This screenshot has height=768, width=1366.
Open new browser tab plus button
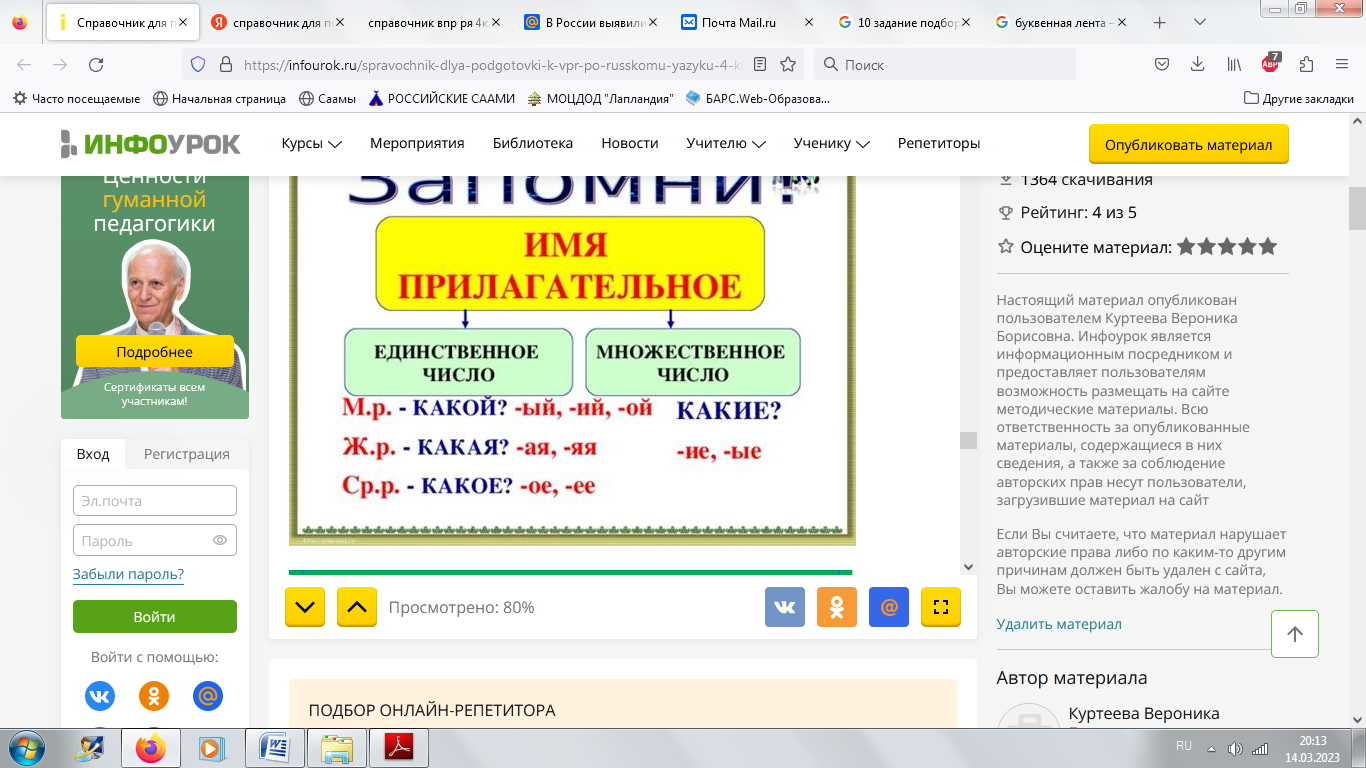pyautogui.click(x=1159, y=22)
